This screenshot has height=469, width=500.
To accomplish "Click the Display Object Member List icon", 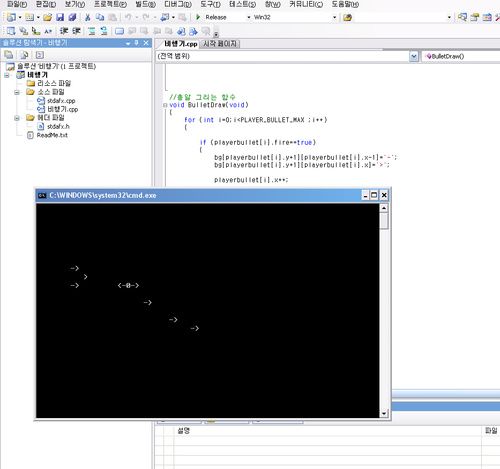I will click(x=11, y=31).
